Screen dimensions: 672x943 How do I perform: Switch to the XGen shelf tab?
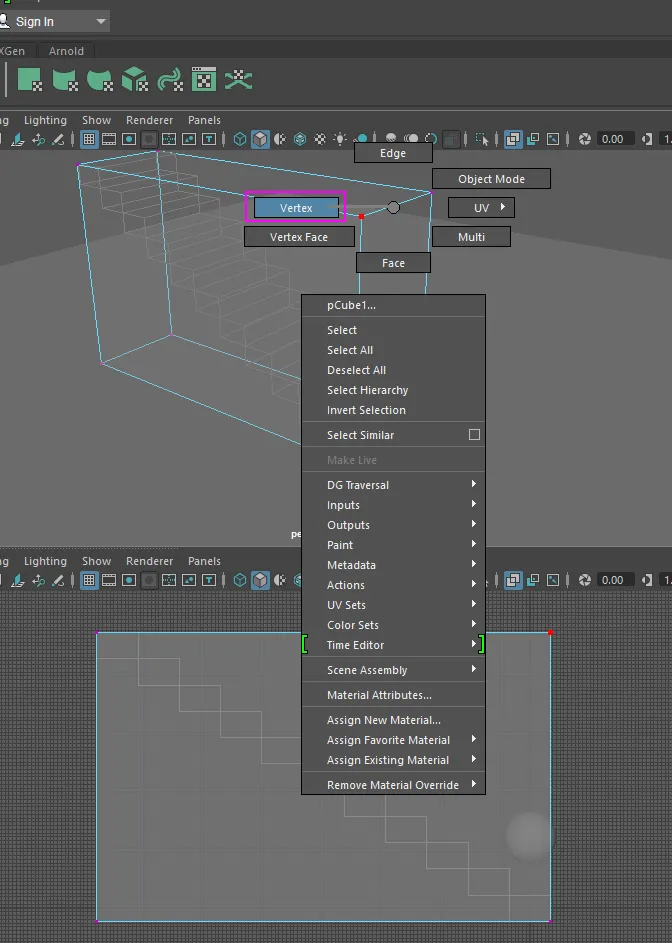pos(13,51)
